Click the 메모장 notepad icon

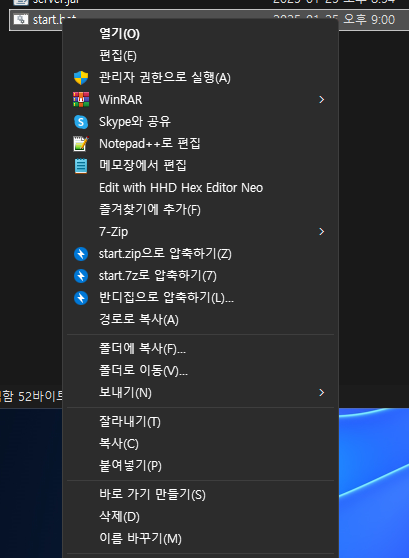coord(81,166)
